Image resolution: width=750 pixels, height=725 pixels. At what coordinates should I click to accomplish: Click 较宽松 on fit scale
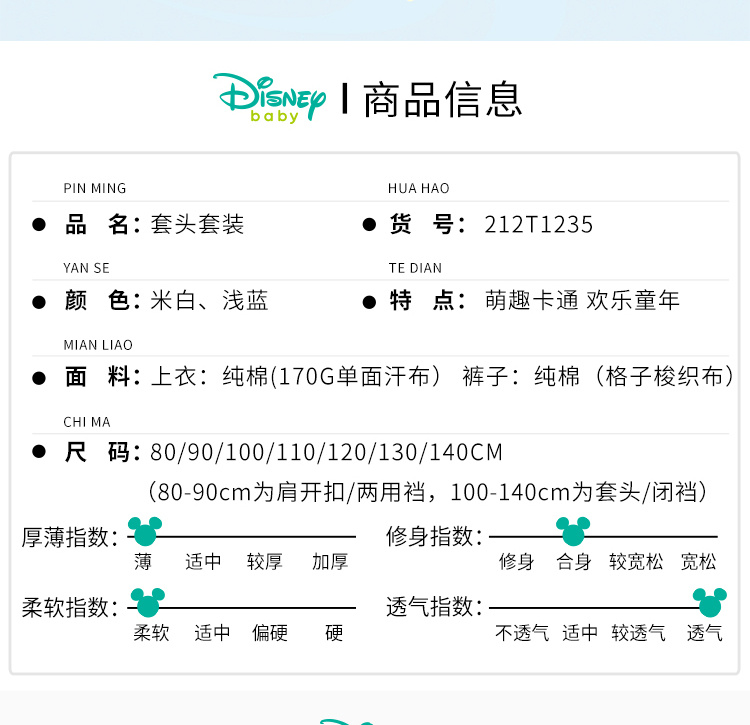coord(636,562)
